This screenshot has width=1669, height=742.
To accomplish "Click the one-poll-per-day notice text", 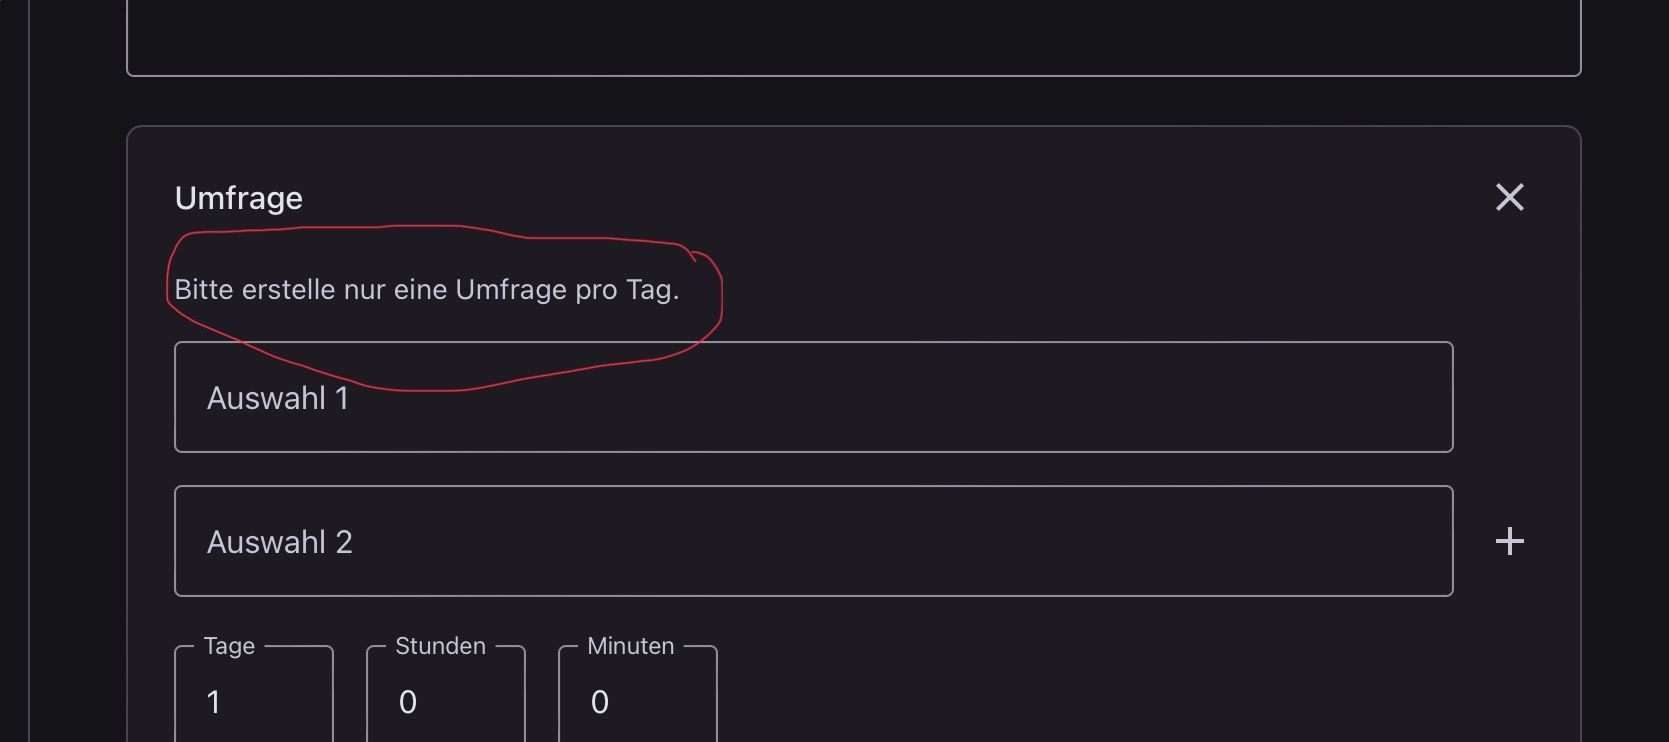I will coord(427,290).
